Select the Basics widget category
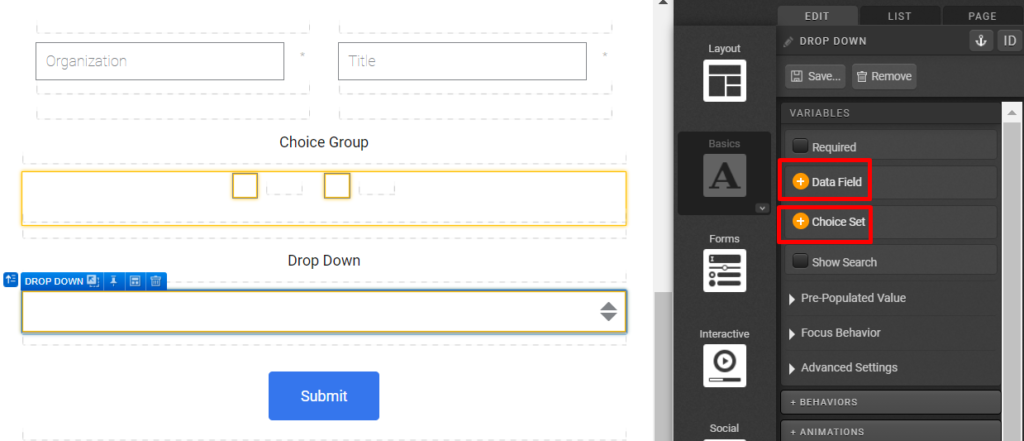This screenshot has height=441, width=1024. point(724,172)
